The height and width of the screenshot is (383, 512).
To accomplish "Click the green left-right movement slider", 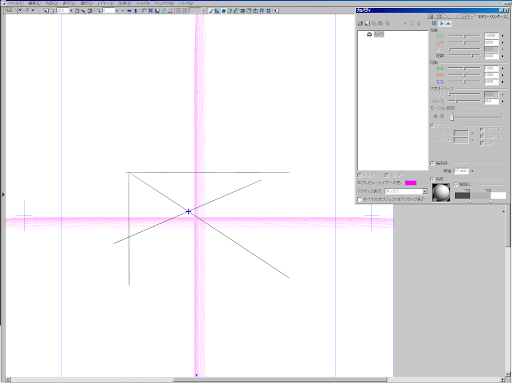I will tap(464, 36).
